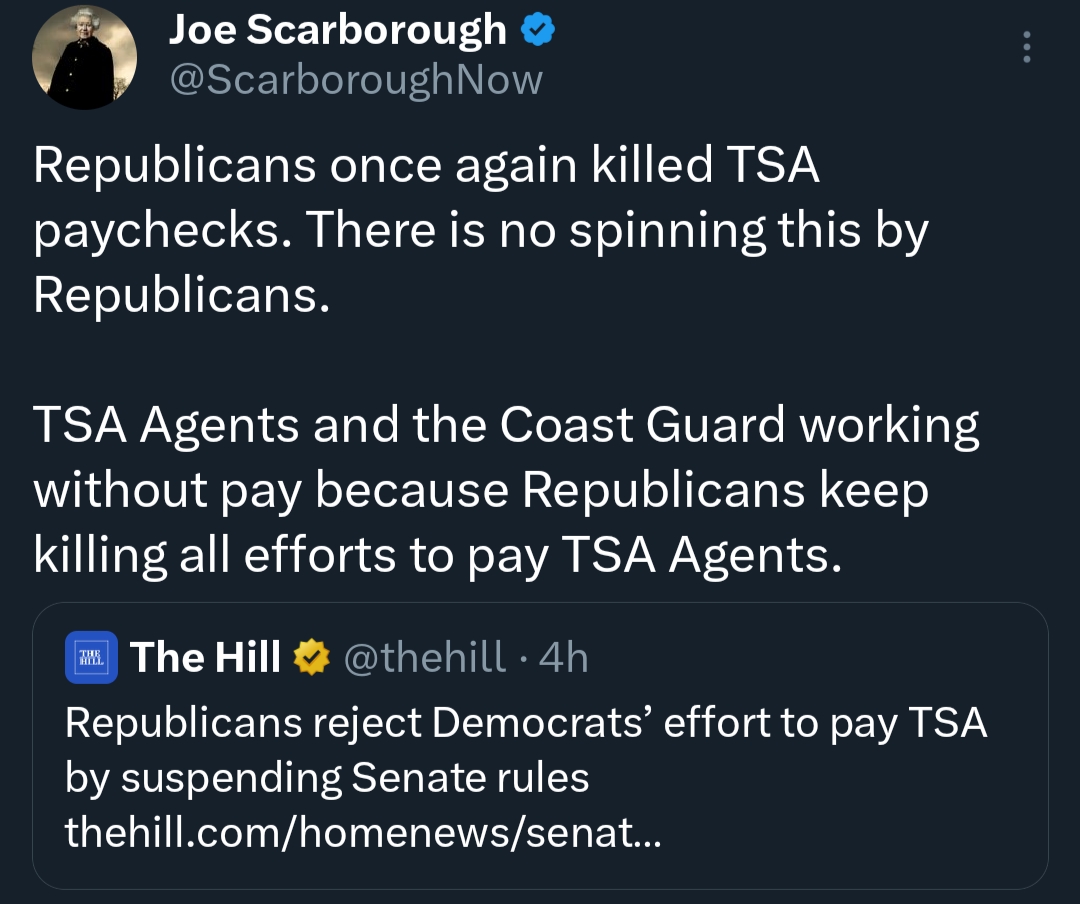The image size is (1080, 904).
Task: Click the gold verified badge beside The Hill
Action: (x=312, y=657)
